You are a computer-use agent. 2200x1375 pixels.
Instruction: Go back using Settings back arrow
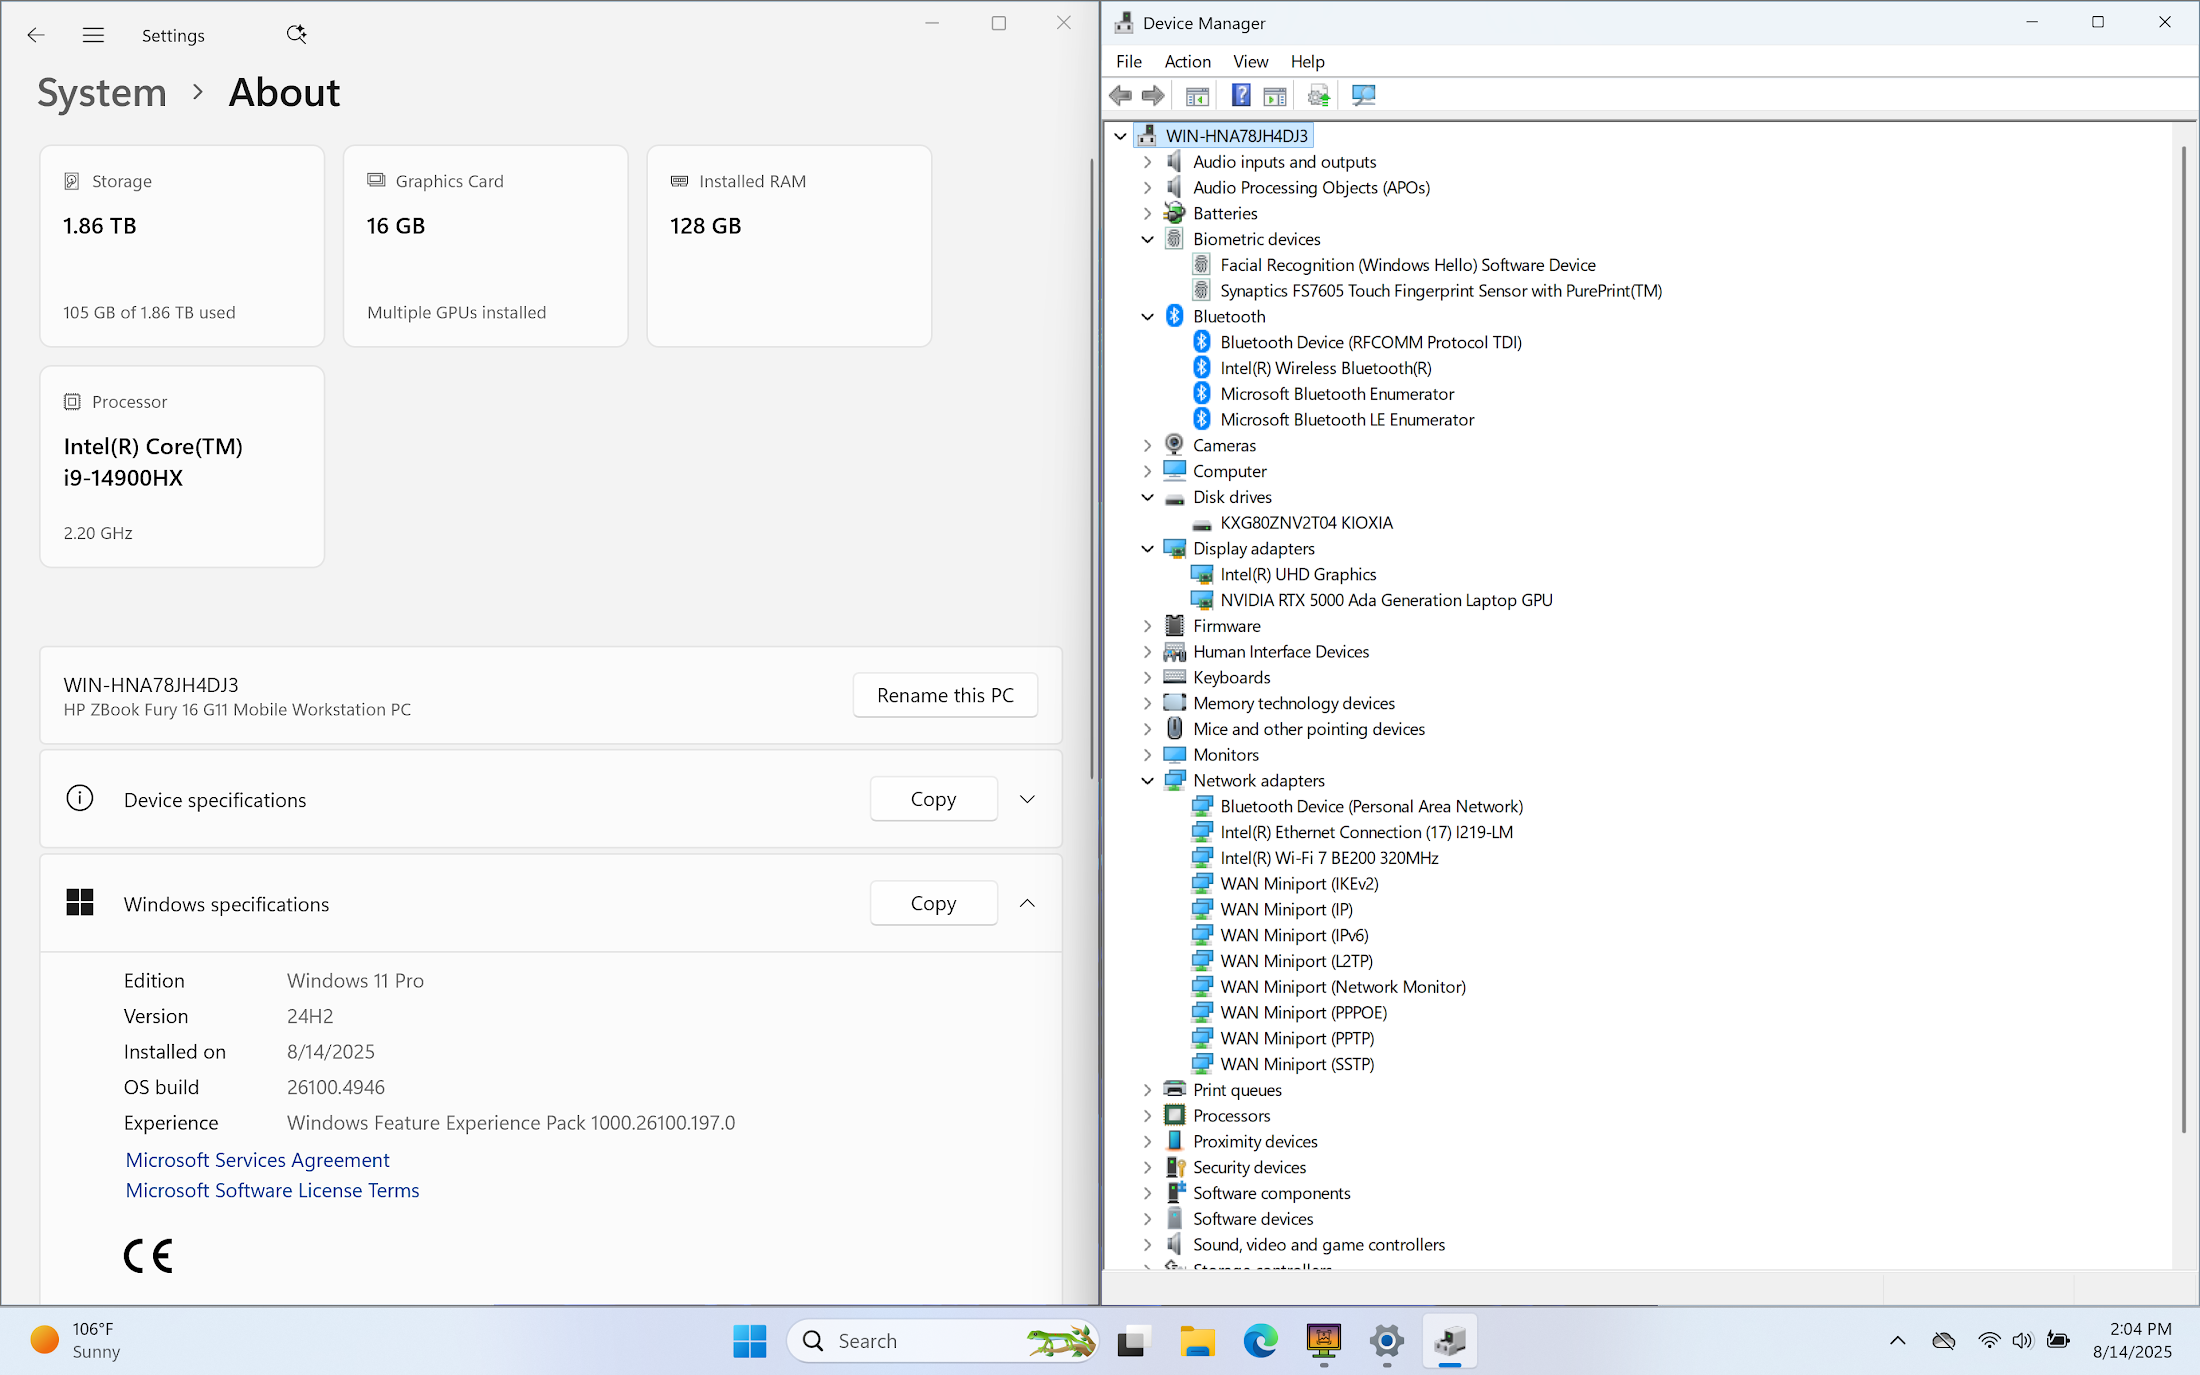[36, 35]
